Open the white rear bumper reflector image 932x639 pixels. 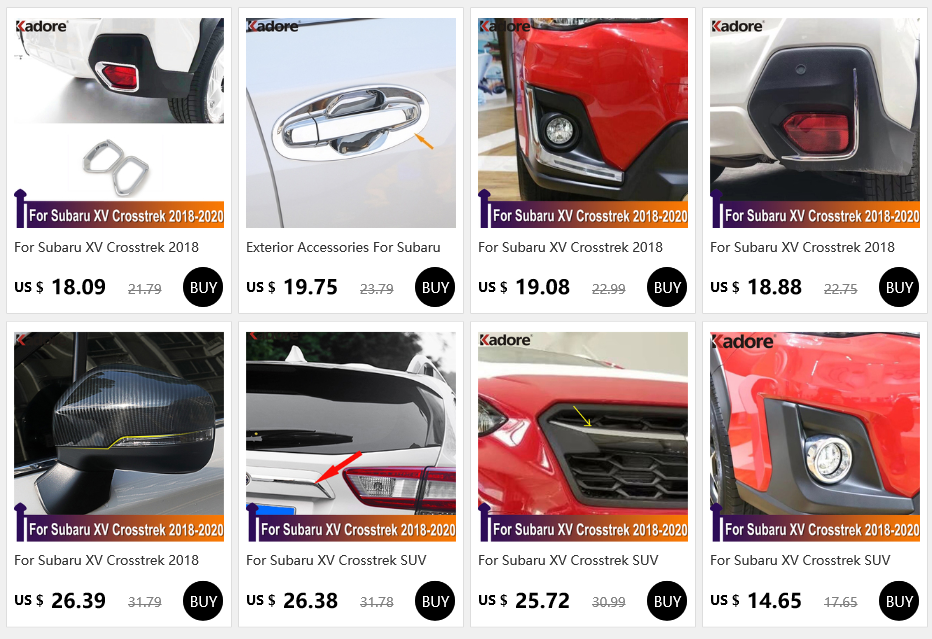tap(814, 122)
